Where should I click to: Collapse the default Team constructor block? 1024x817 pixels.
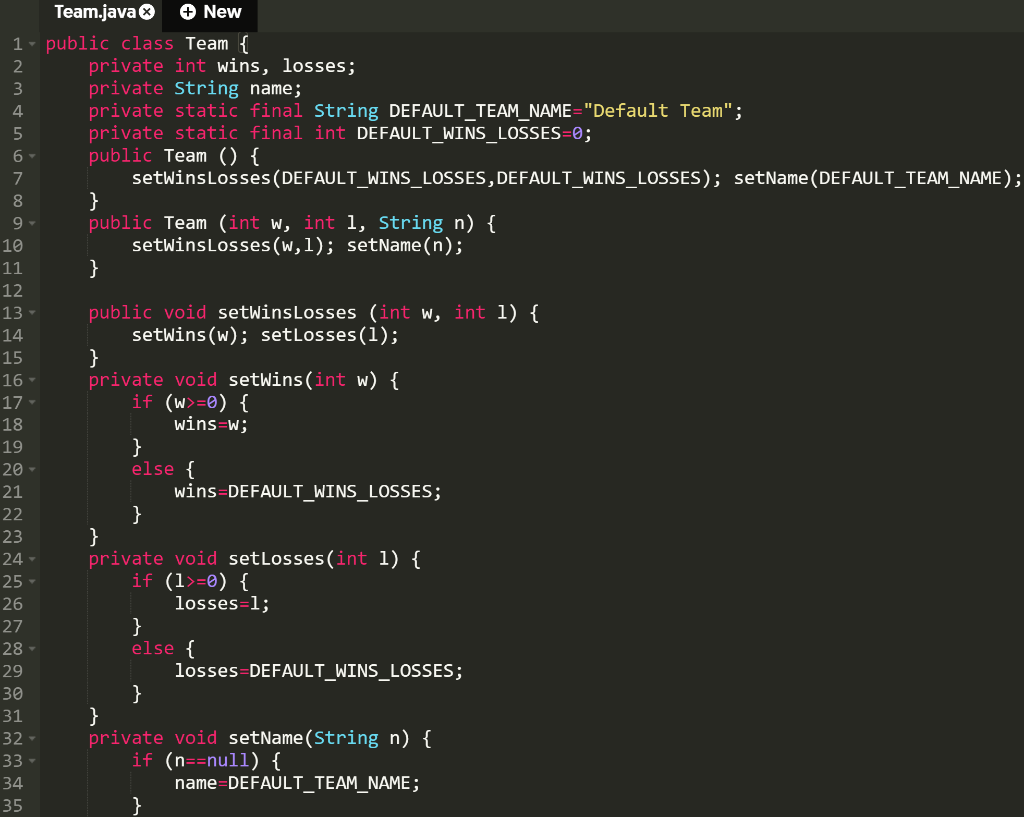[32, 155]
